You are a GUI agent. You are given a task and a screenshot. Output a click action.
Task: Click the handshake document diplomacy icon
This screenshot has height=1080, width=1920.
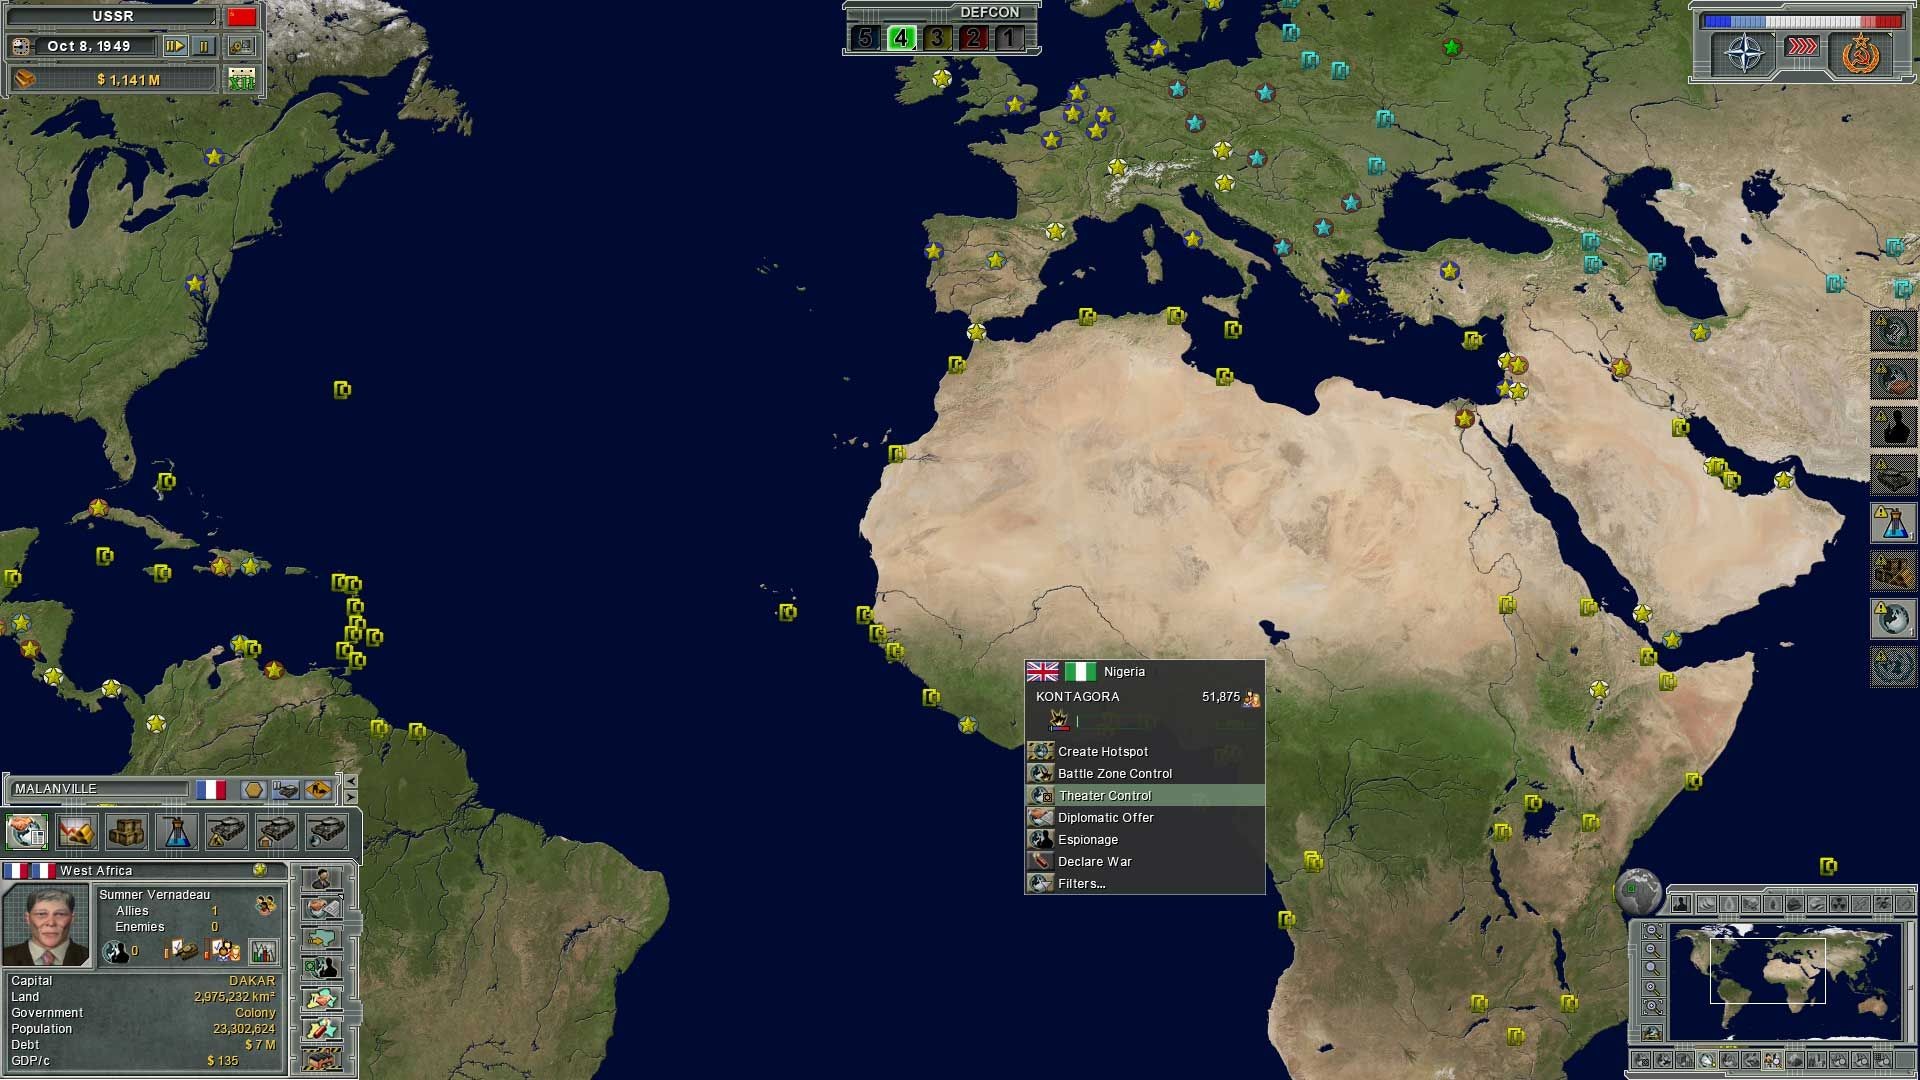pos(322,909)
